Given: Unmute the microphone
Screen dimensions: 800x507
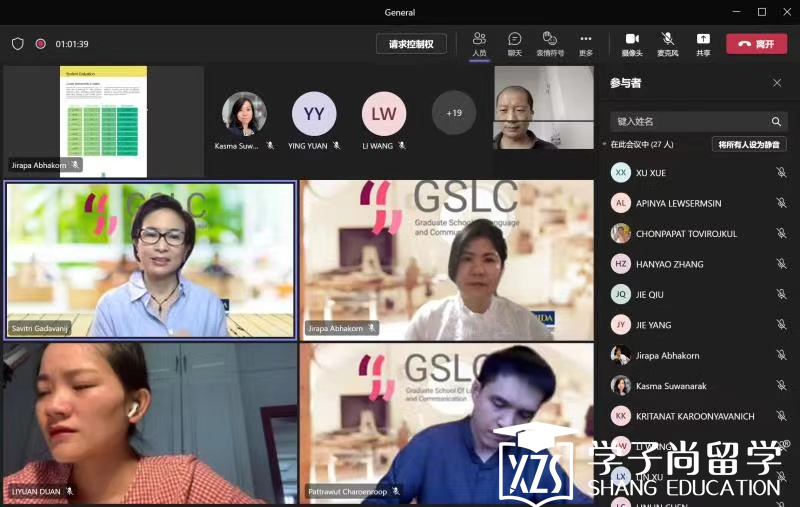Looking at the screenshot, I should [x=667, y=44].
